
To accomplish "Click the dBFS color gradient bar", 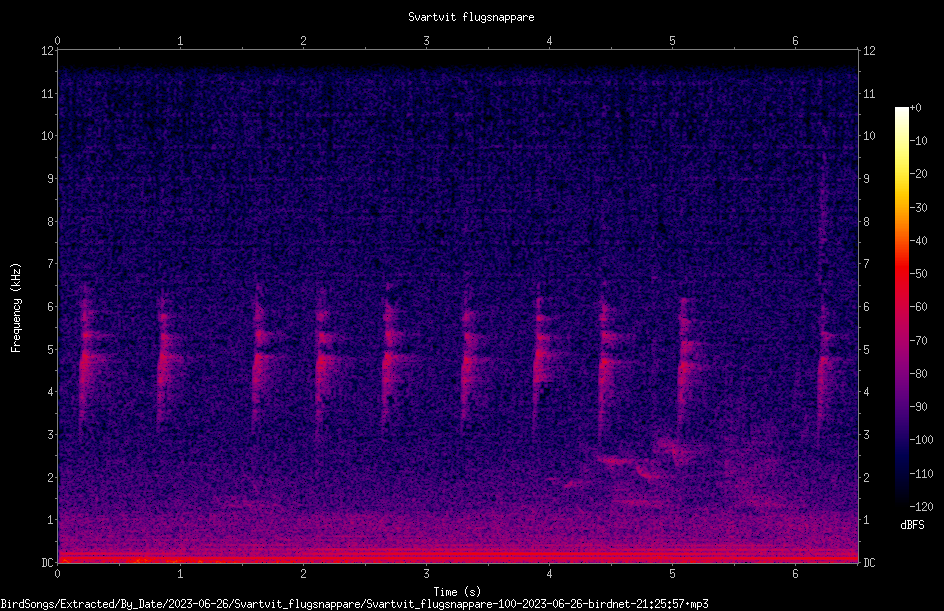I will 901,307.
